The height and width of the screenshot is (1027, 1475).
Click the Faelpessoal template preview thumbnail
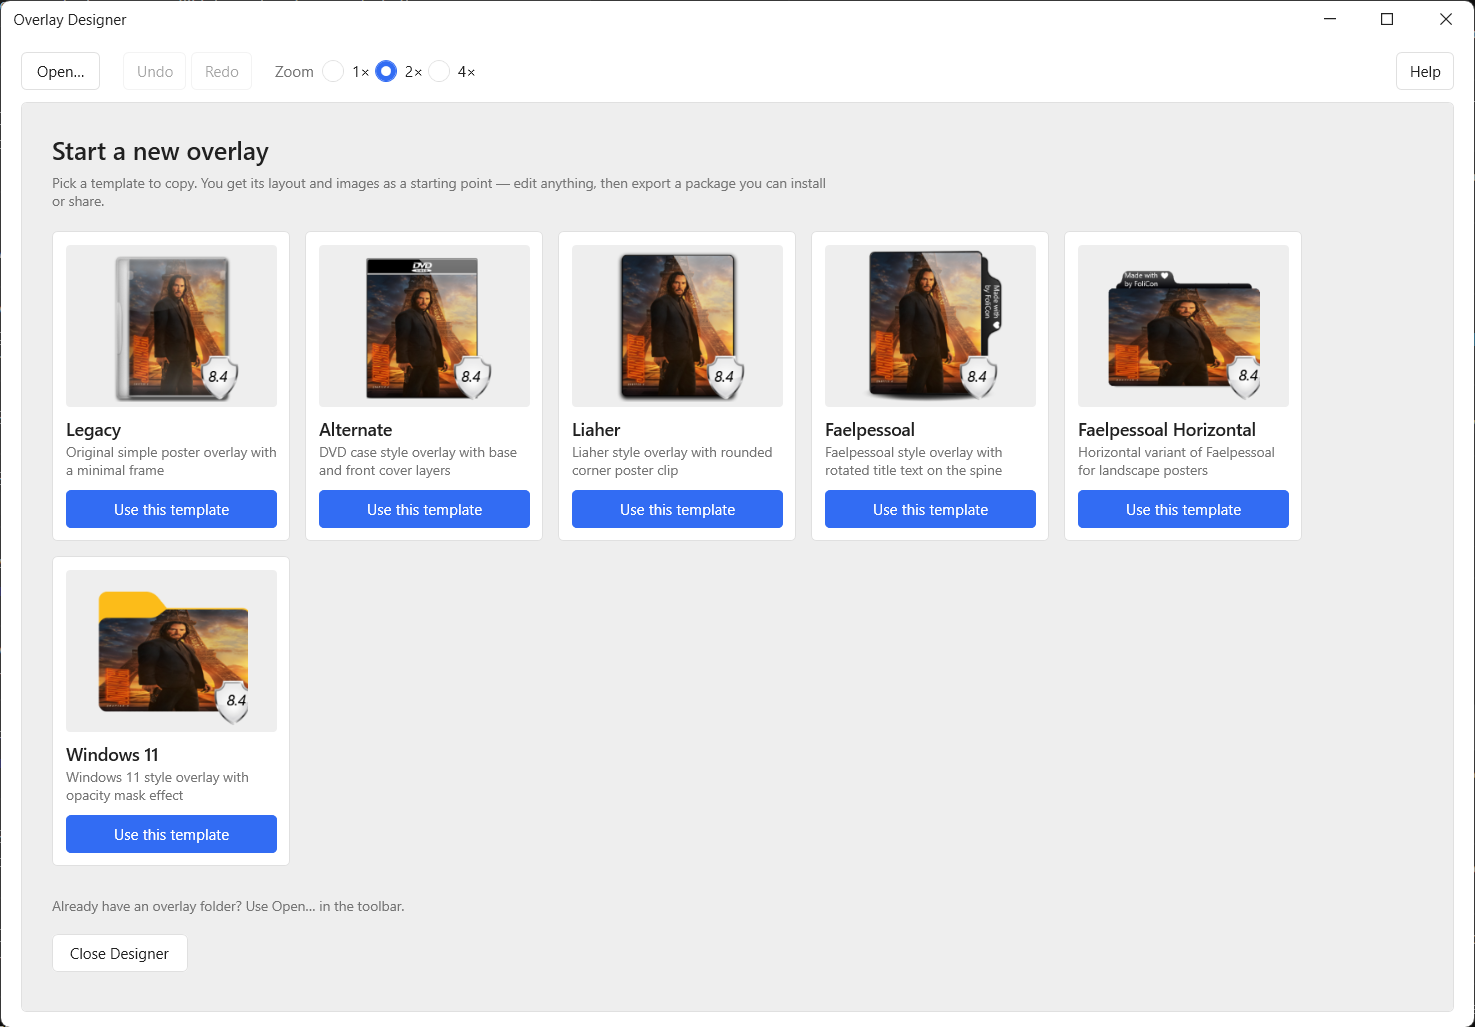coord(930,326)
